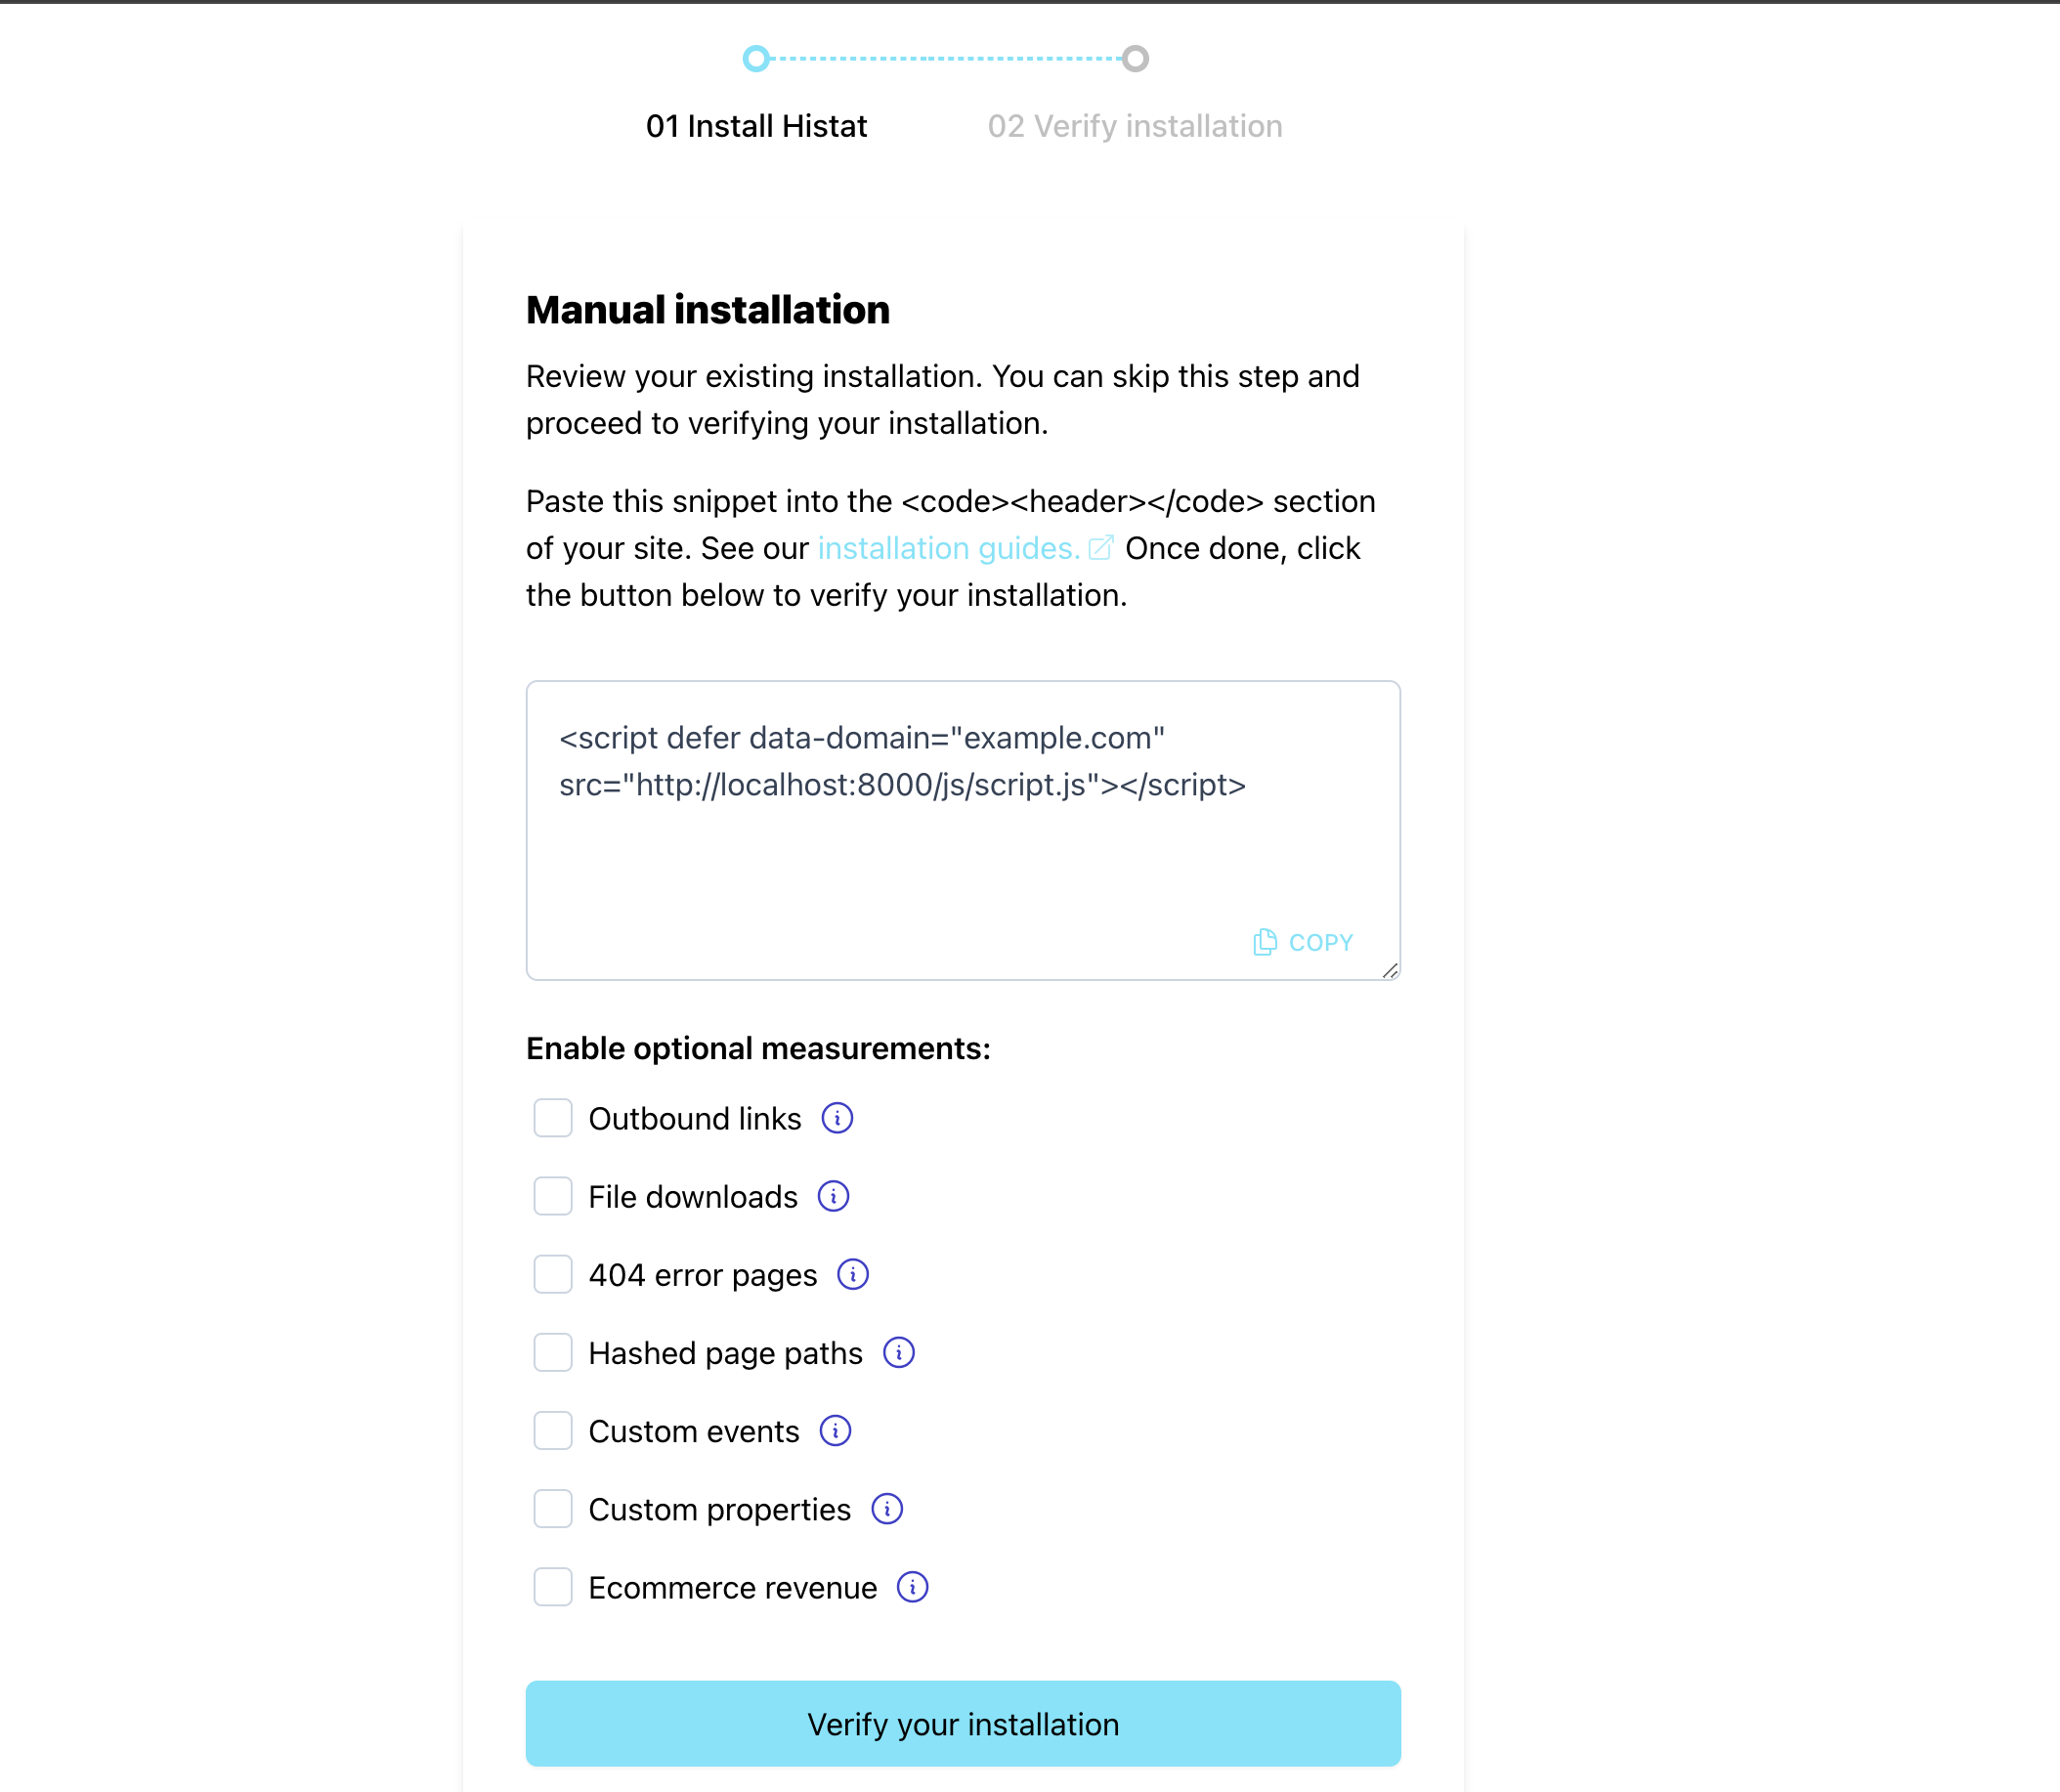This screenshot has height=1792, width=2060.
Task: Click the Verify your installation button
Action: click(x=964, y=1724)
